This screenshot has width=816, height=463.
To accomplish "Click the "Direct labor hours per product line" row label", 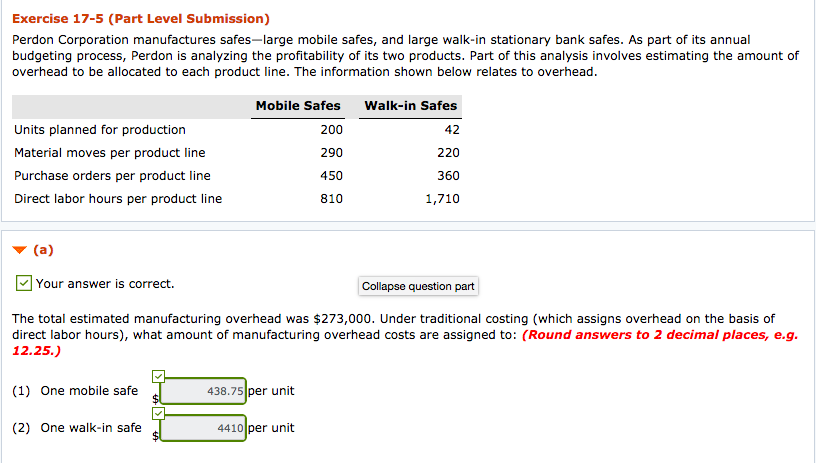I will coord(118,199).
